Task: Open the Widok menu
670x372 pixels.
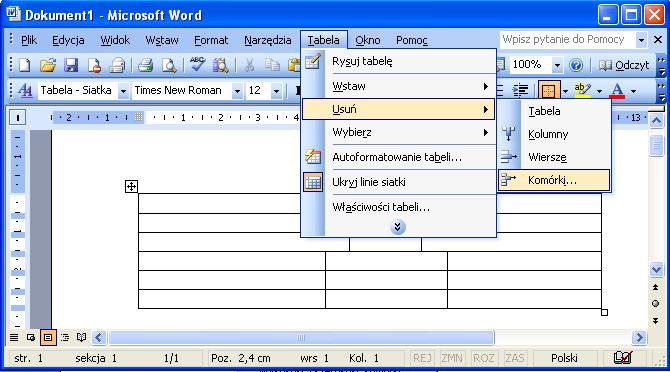Action: [115, 40]
